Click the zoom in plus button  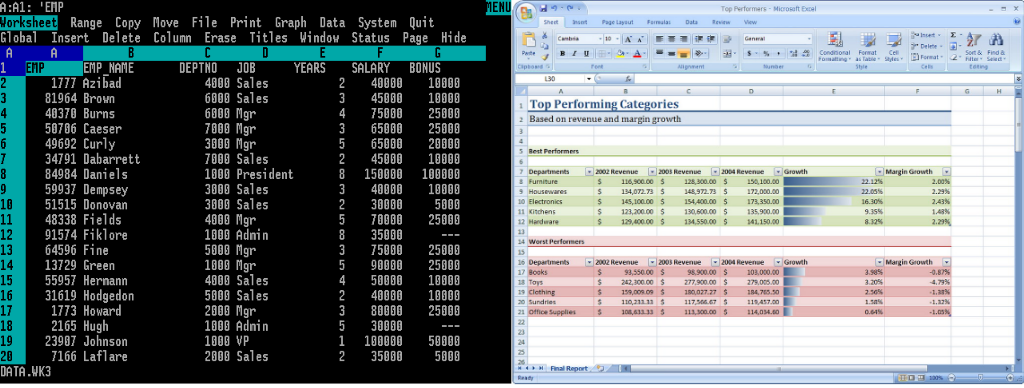tap(1010, 378)
